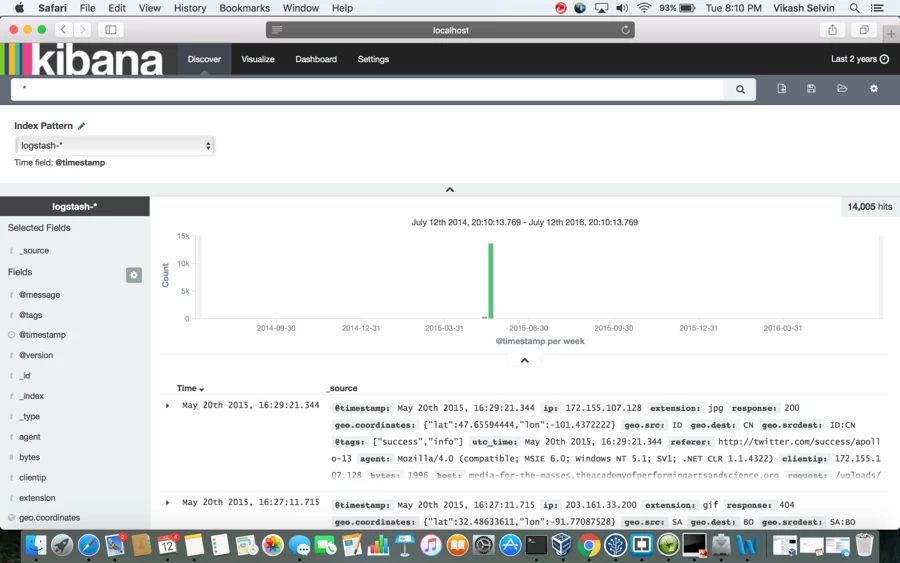Image resolution: width=900 pixels, height=563 pixels.
Task: Expand the 16:27:11.715 log row
Action: (167, 503)
